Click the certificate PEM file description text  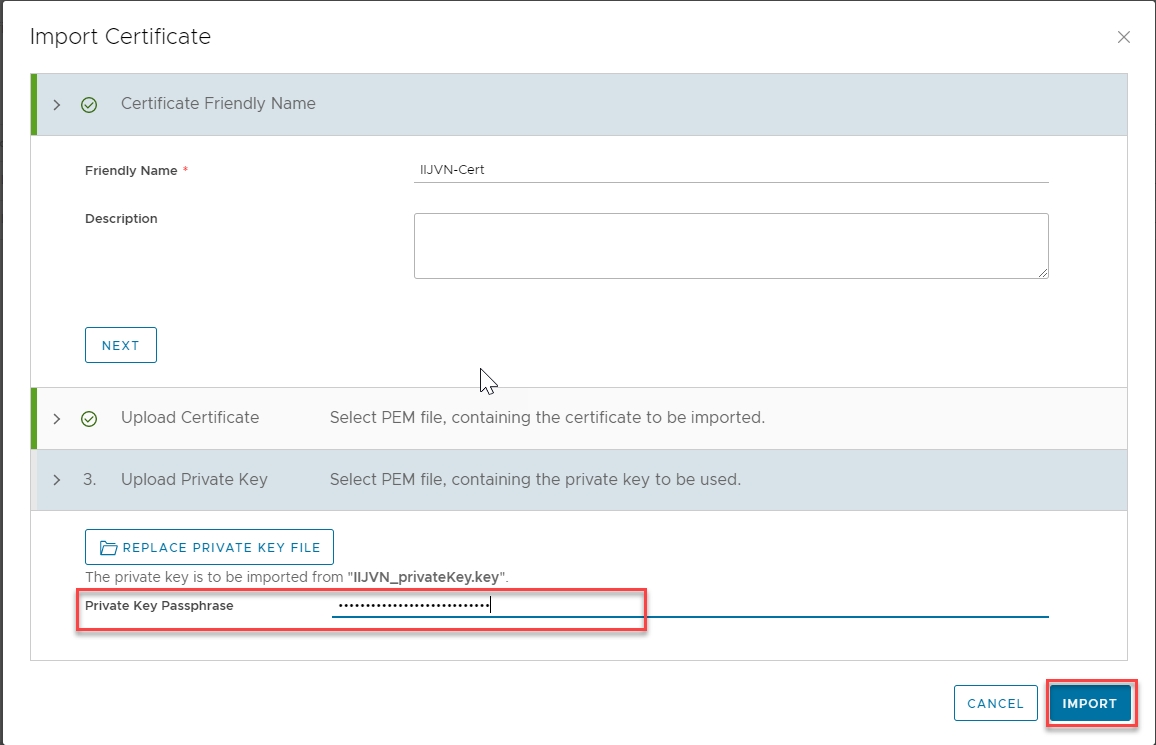point(547,418)
